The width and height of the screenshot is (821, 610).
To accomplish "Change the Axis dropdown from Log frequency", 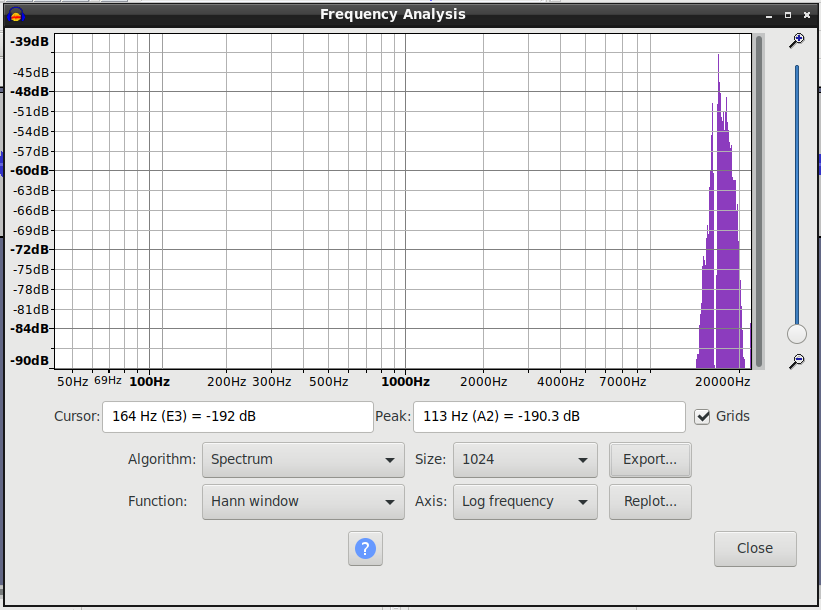I will tap(525, 502).
